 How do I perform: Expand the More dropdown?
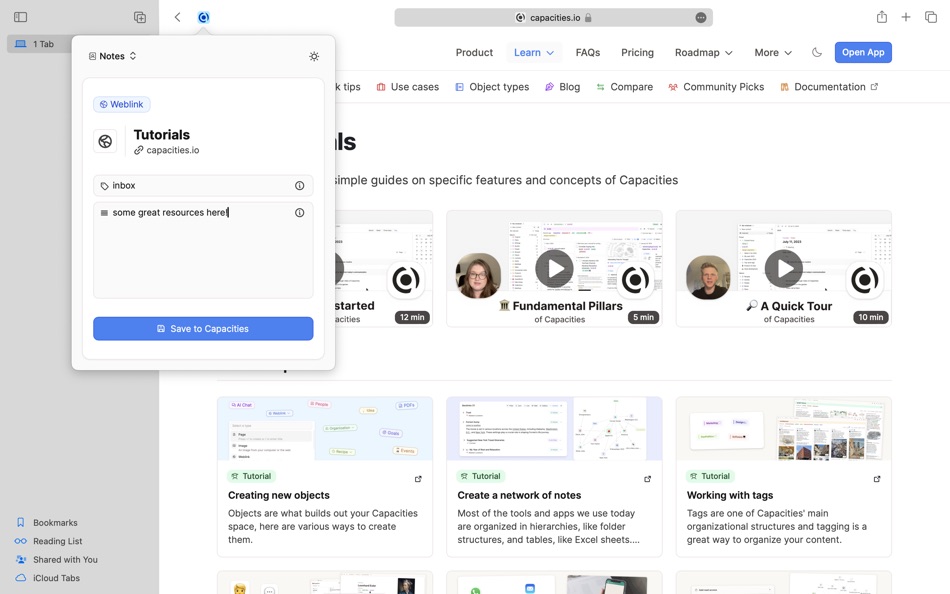point(772,53)
